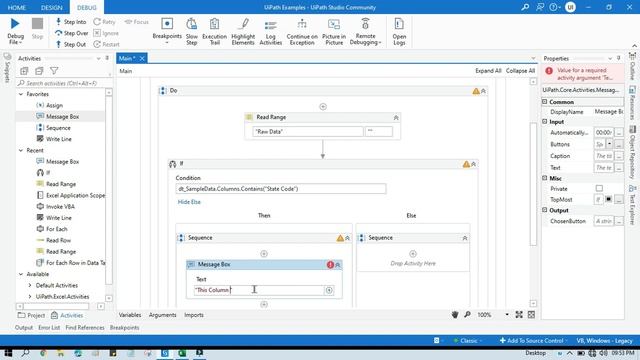Screen dimensions: 640x360
Task: Click the If Condition field
Action: (281, 189)
